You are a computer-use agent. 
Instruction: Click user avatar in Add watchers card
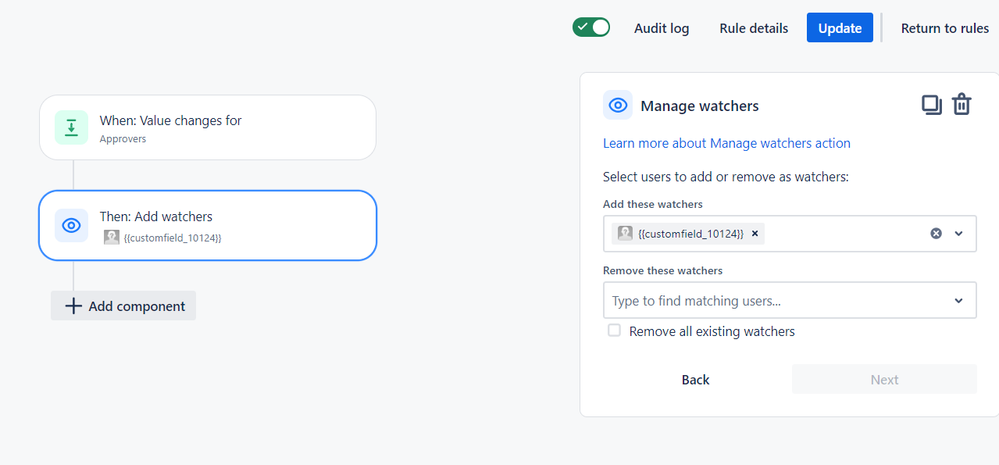[x=111, y=238]
